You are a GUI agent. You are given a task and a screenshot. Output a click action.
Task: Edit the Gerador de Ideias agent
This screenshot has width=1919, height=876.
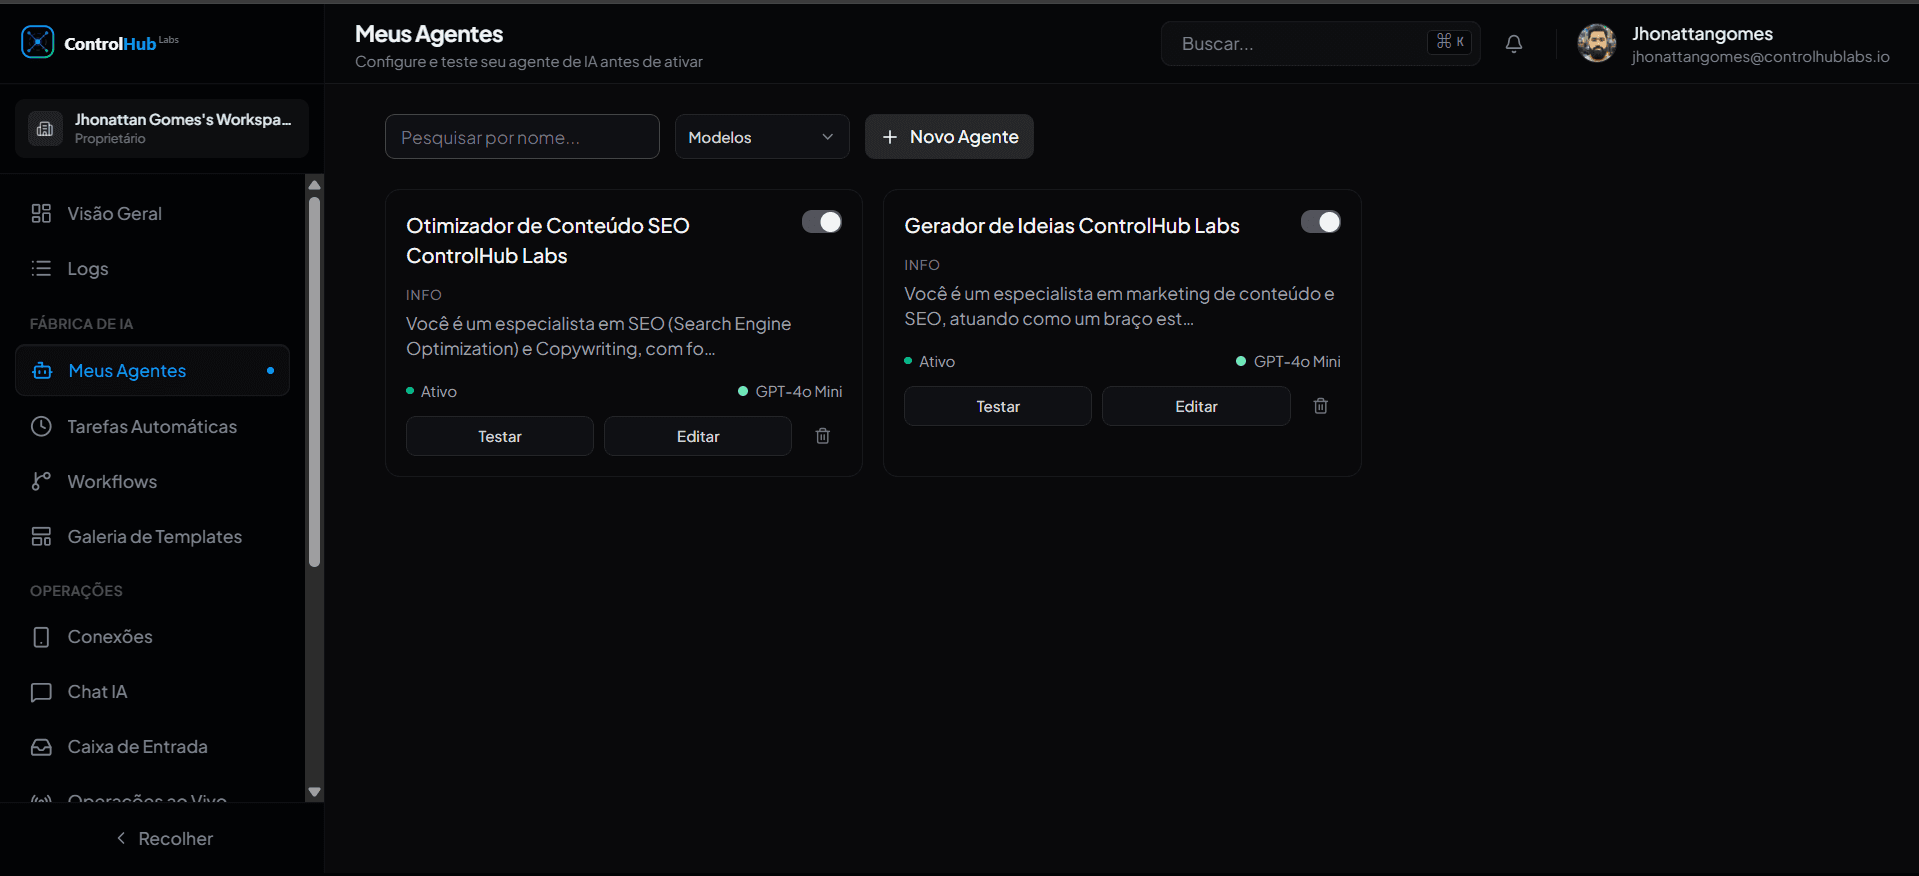(x=1196, y=406)
